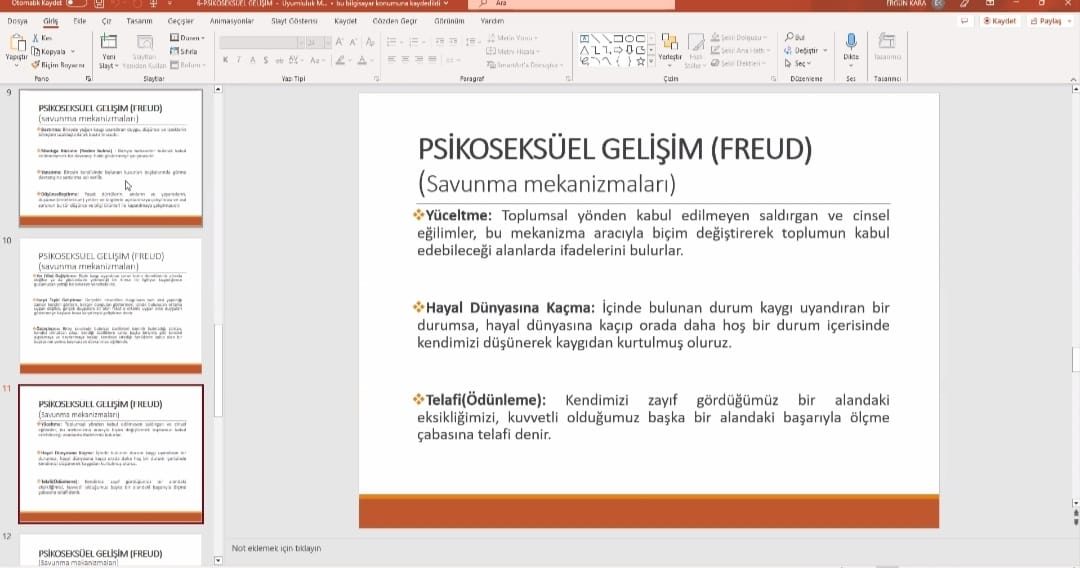Viewport: 1080px width, 568px height.
Task: Justify the paragraph text
Action: point(433,61)
